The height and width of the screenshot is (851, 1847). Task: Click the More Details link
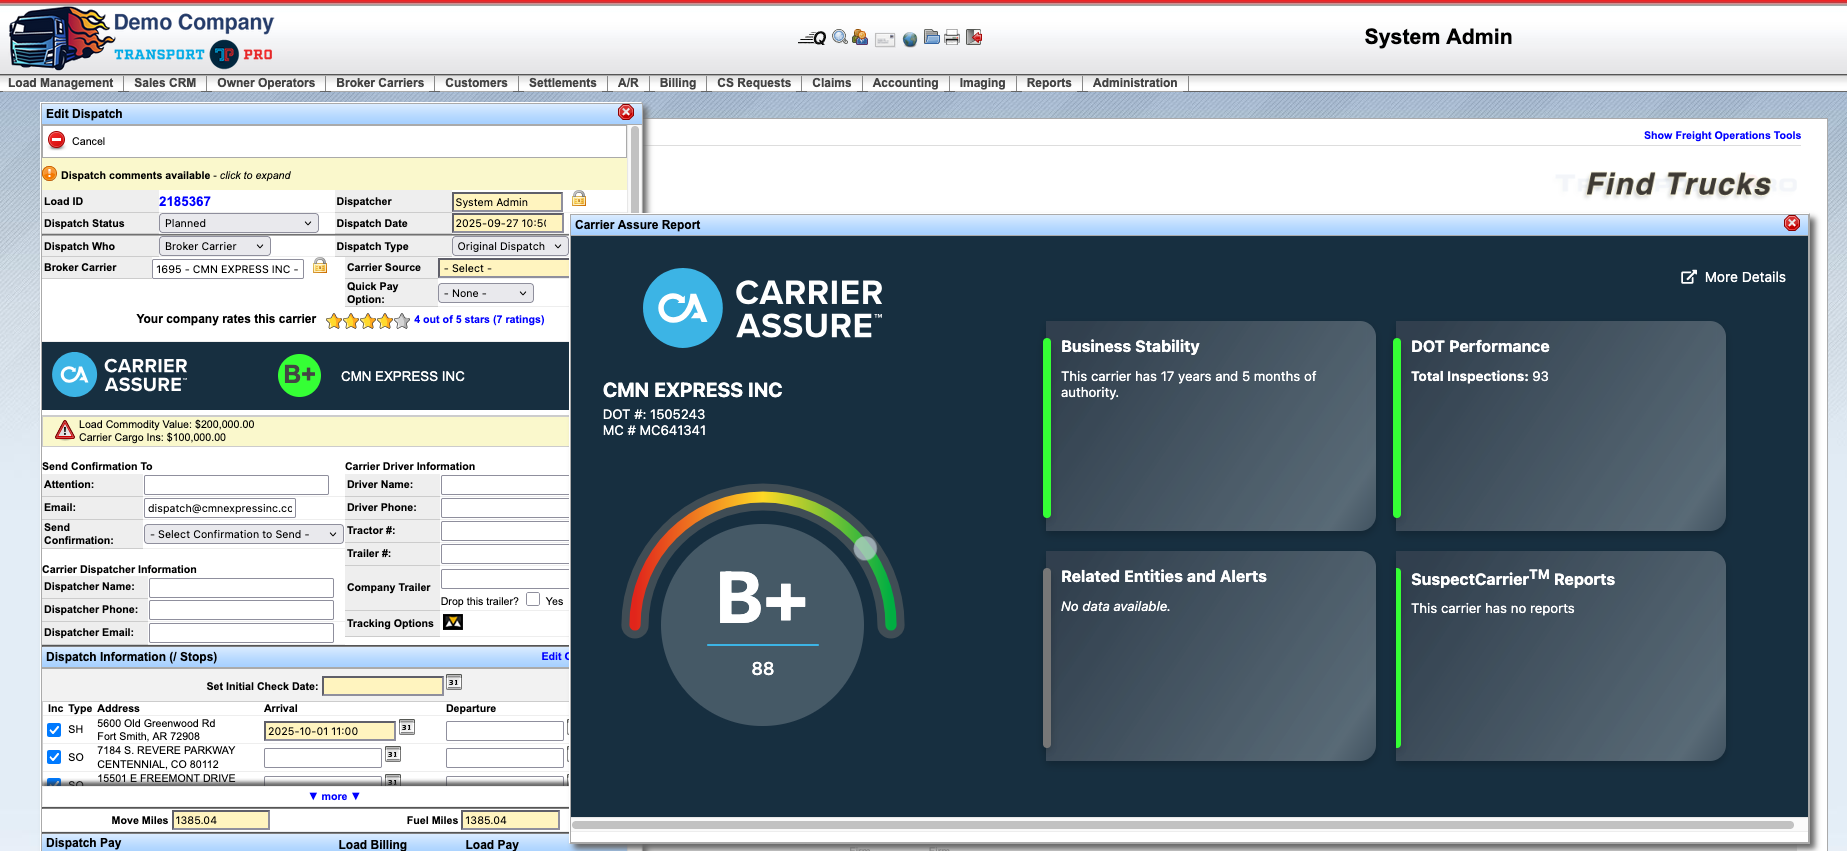1745,277
